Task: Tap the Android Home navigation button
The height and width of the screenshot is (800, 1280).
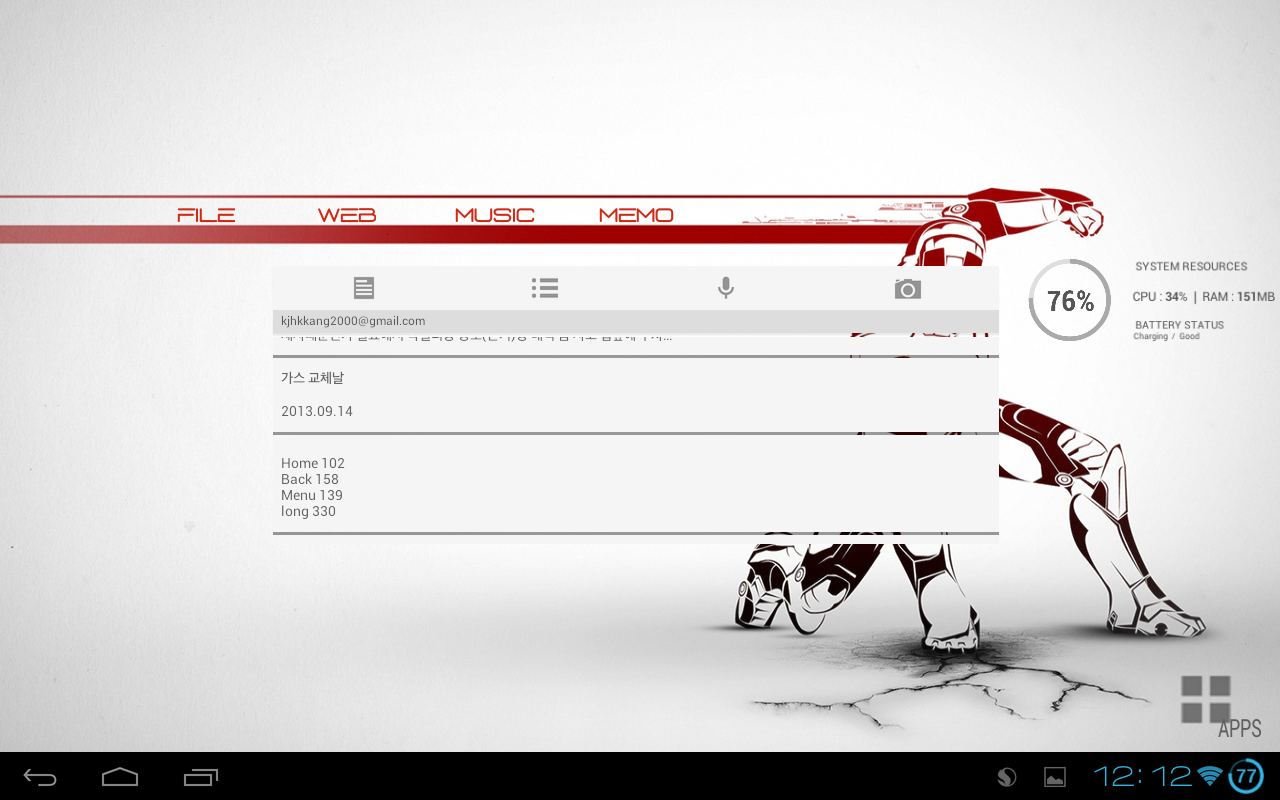Action: click(120, 776)
